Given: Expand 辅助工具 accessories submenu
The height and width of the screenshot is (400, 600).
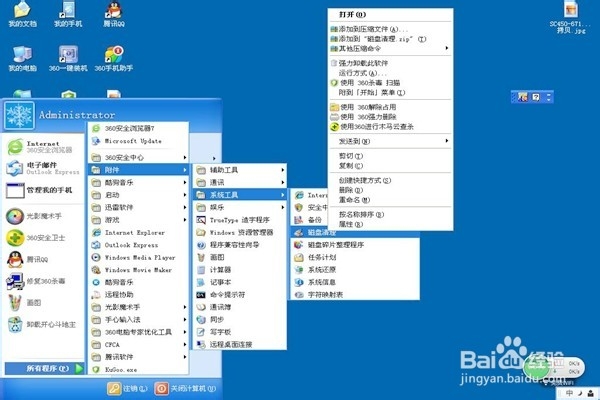Looking at the screenshot, I should [240, 170].
